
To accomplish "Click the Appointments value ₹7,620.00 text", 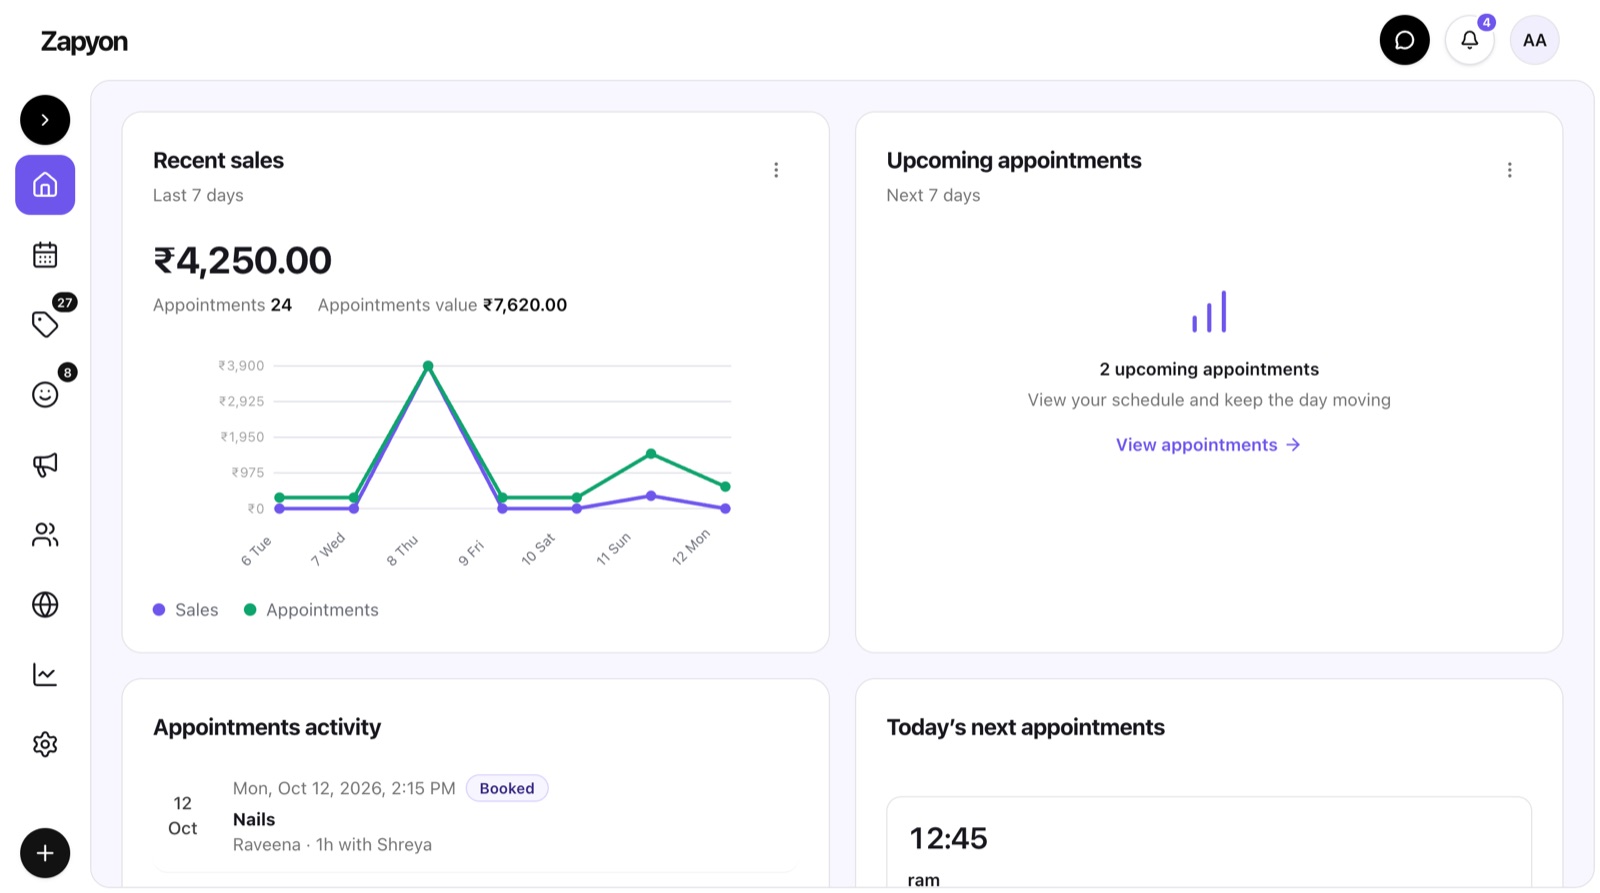I will pyautogui.click(x=442, y=305).
